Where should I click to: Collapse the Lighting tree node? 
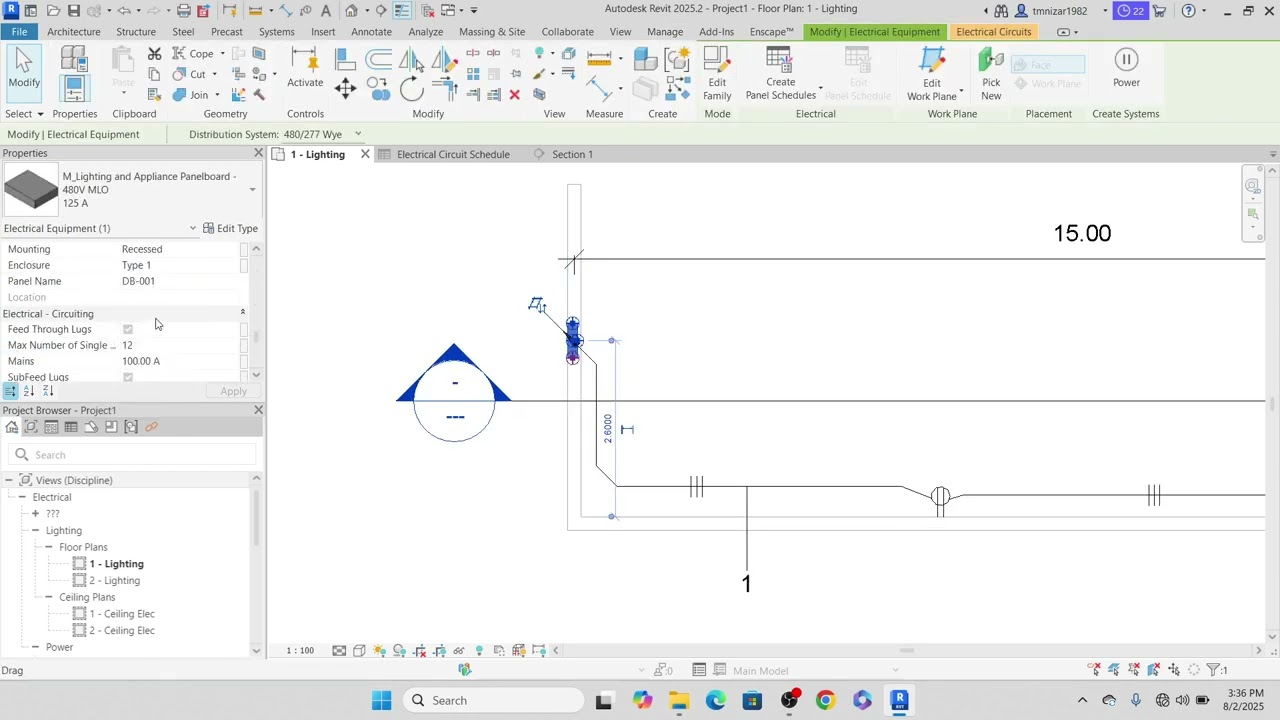(35, 531)
